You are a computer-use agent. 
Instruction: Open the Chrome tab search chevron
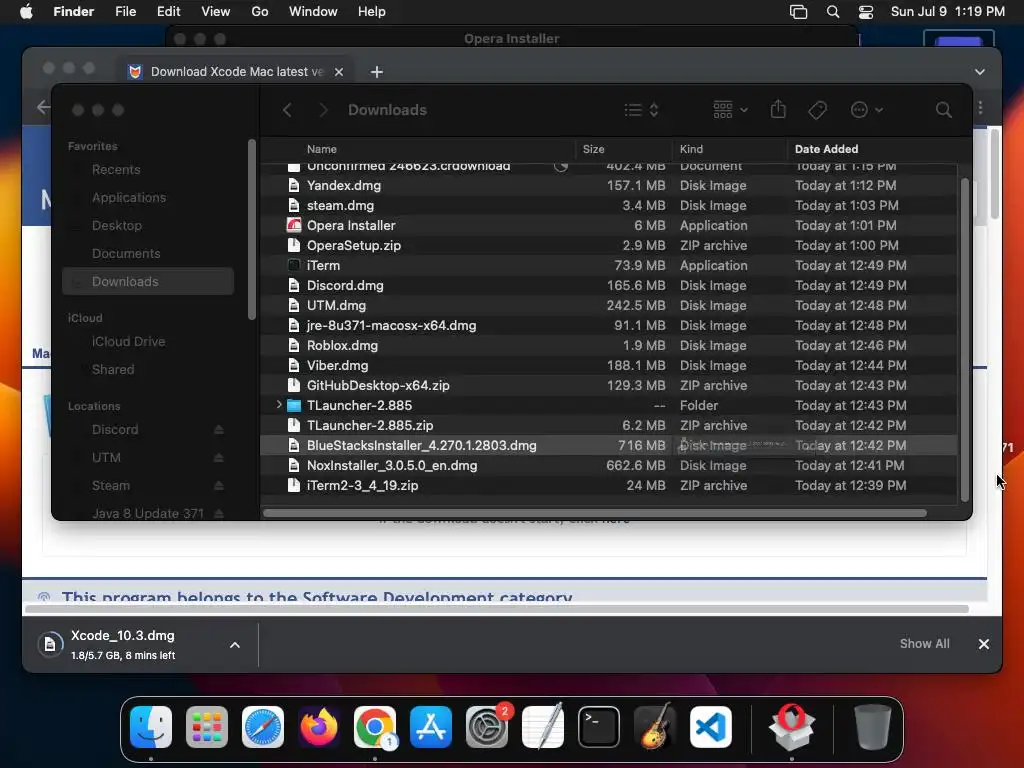pos(980,72)
